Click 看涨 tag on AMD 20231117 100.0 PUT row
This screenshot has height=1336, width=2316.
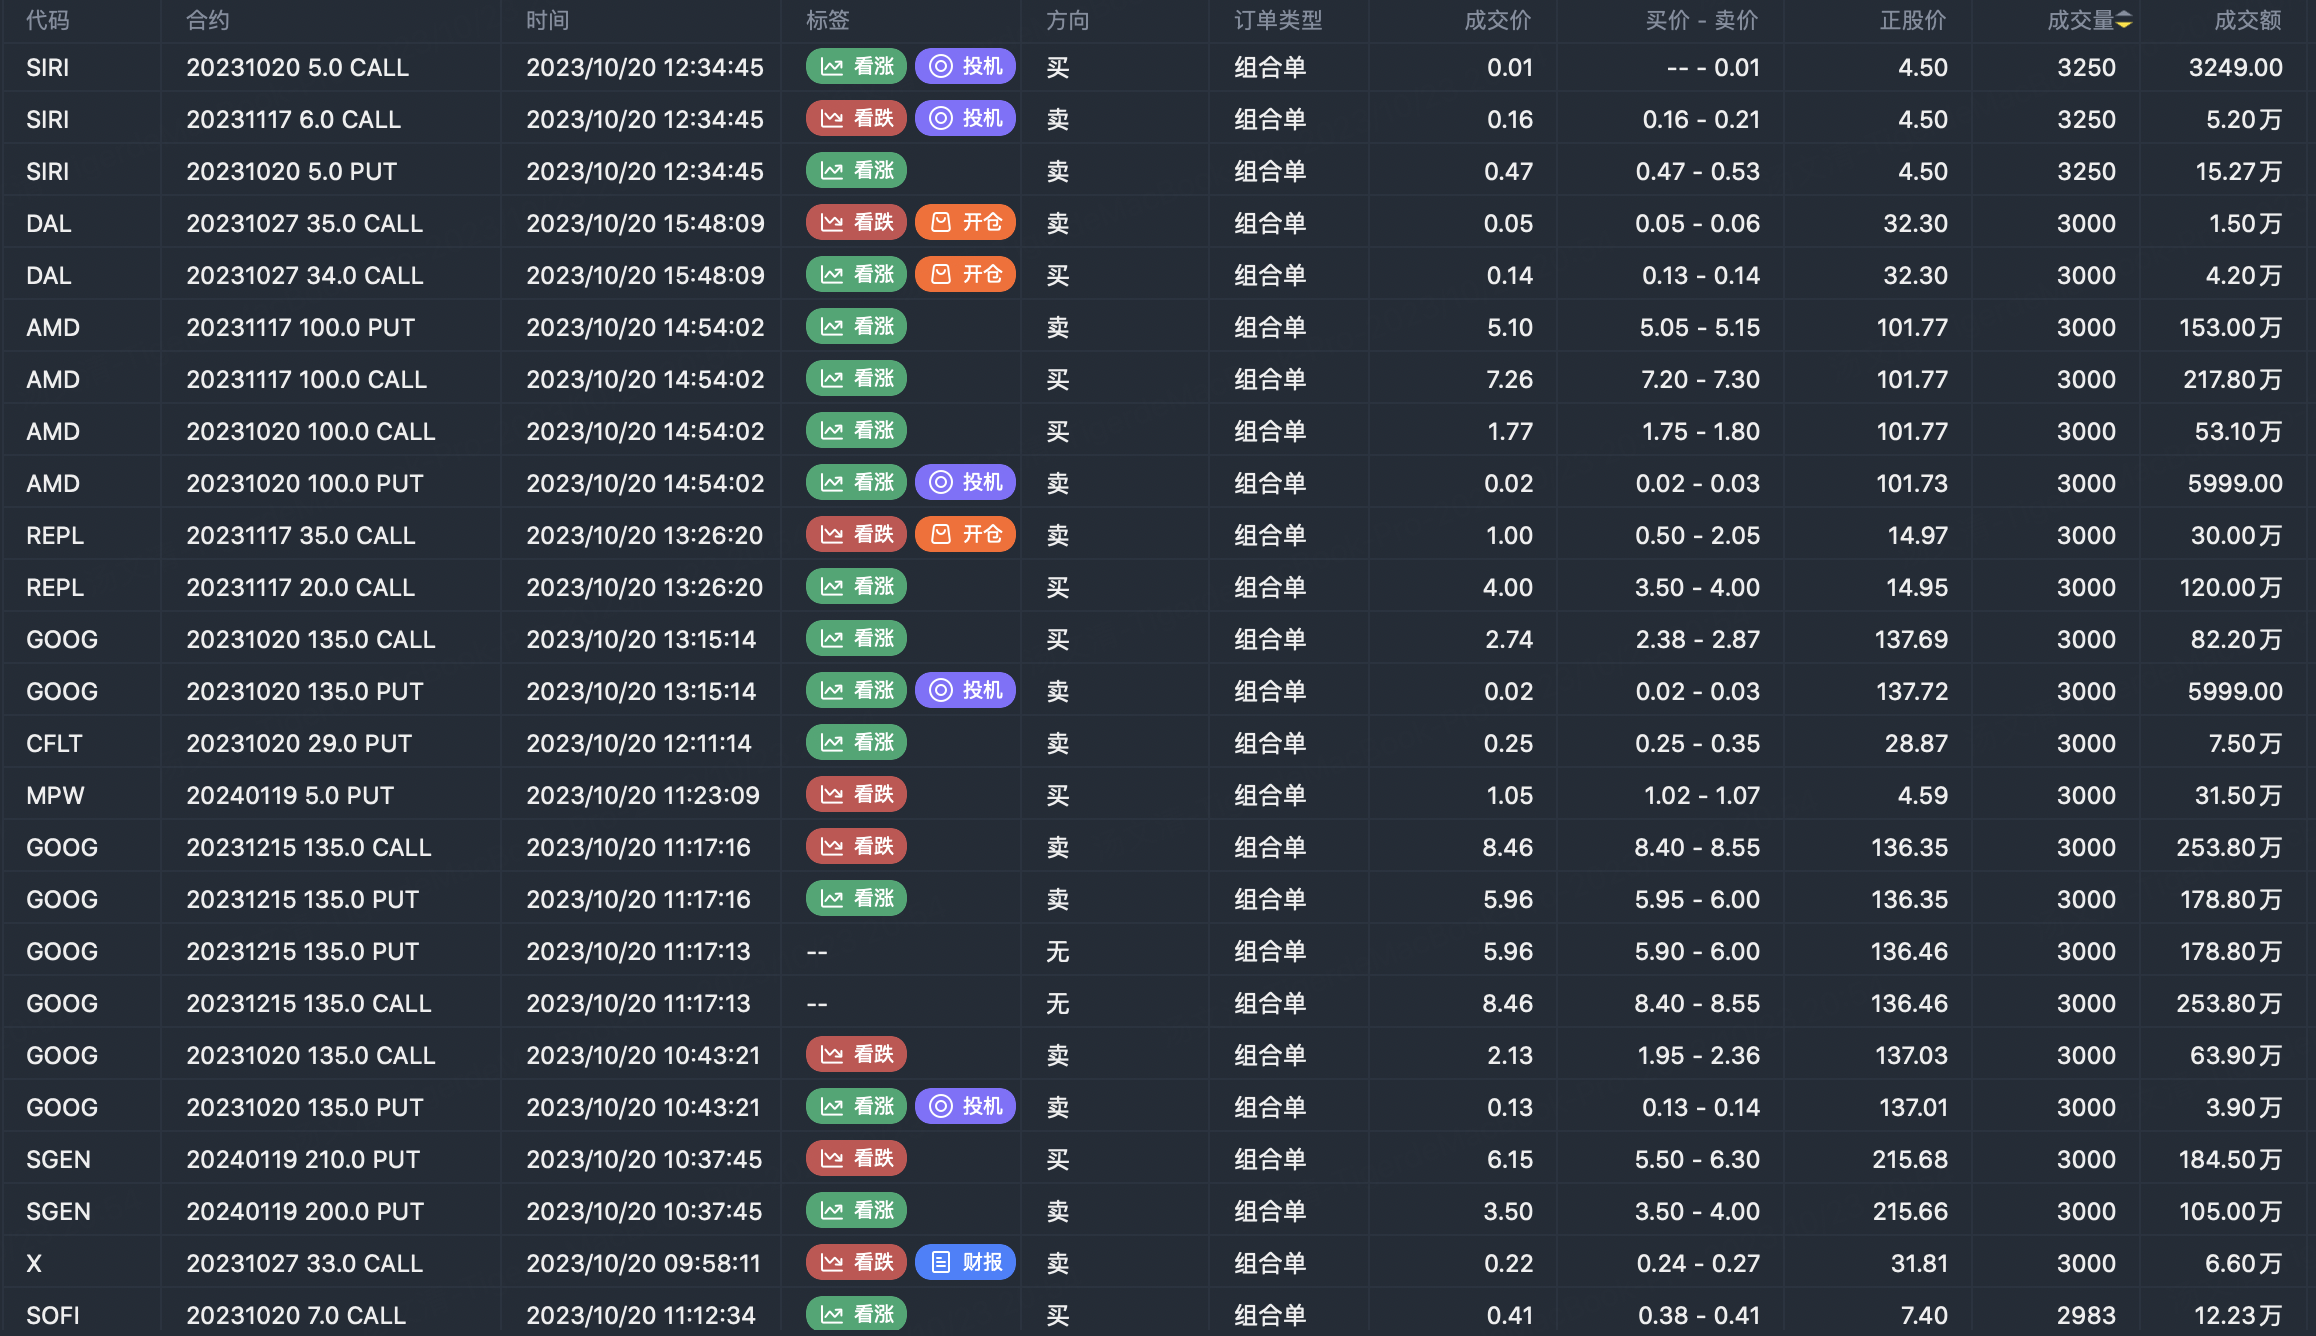(856, 327)
